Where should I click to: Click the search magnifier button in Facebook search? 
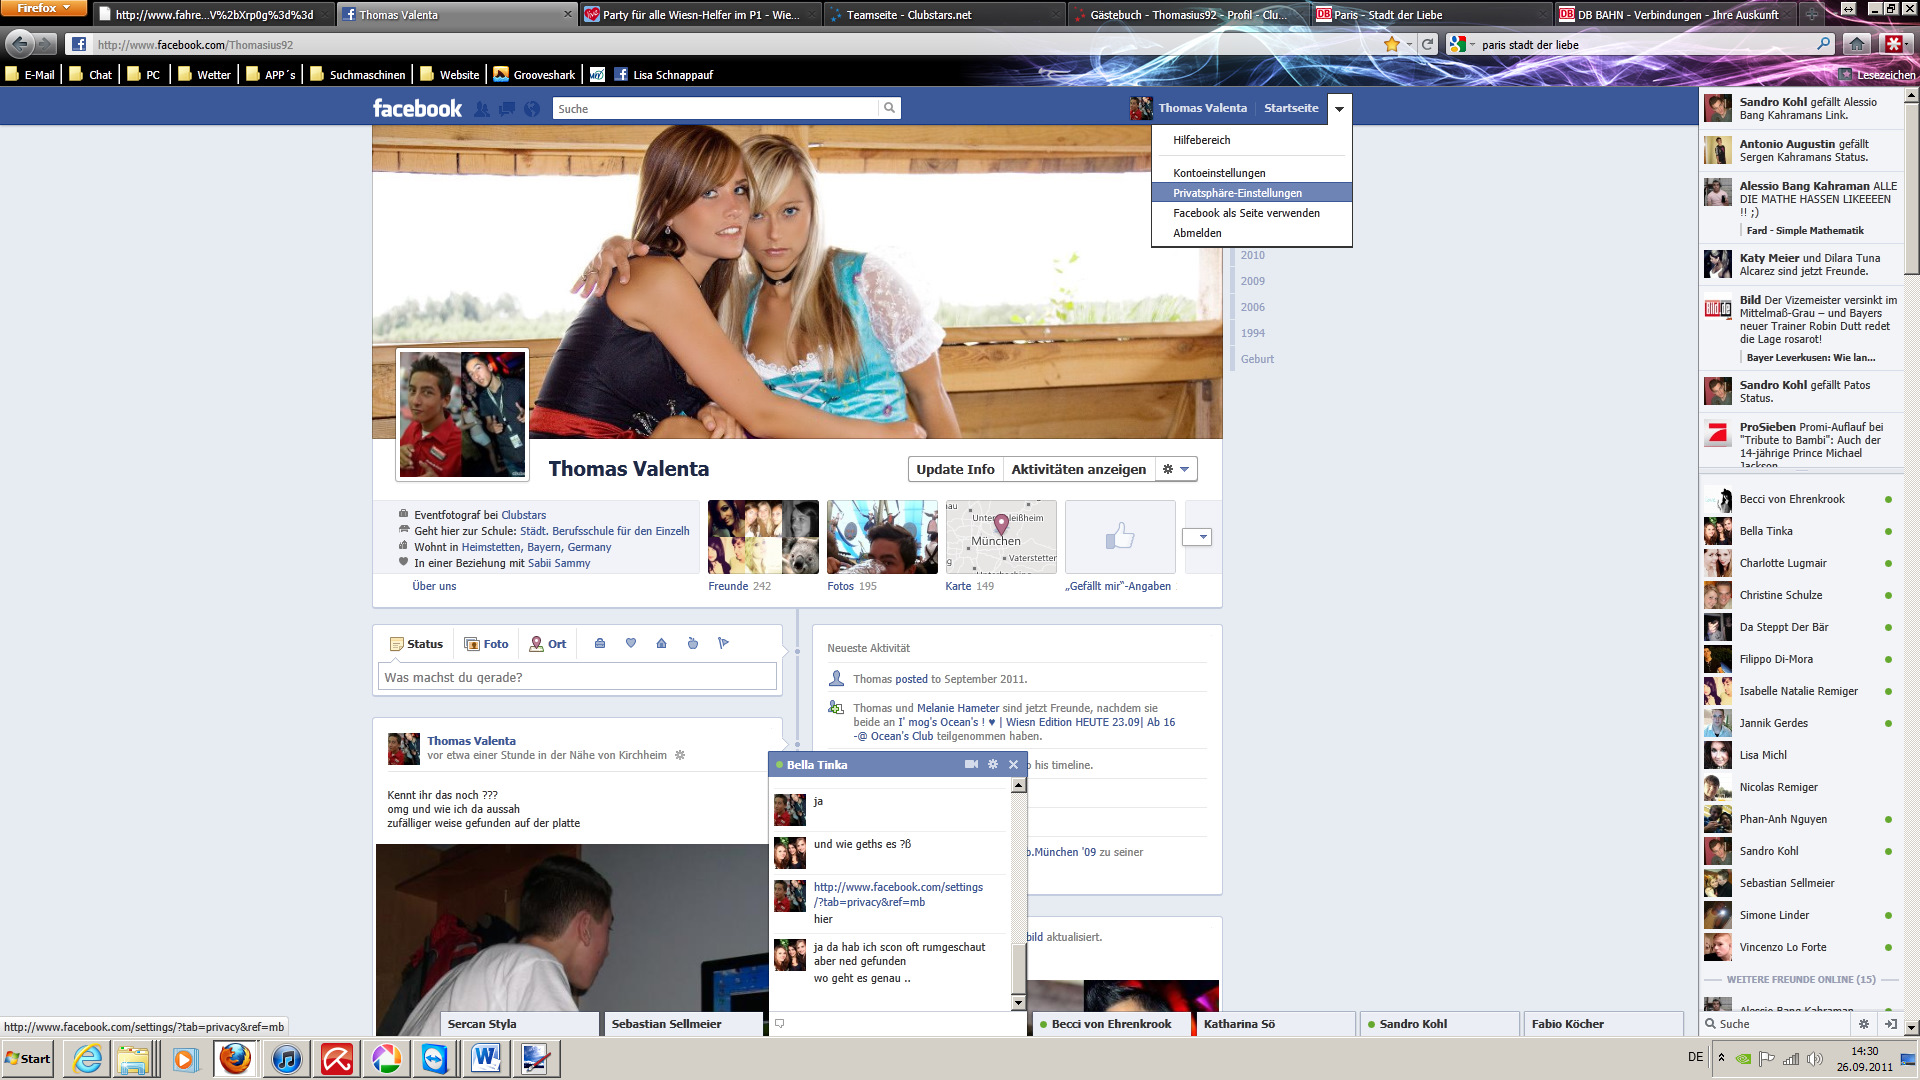888,108
